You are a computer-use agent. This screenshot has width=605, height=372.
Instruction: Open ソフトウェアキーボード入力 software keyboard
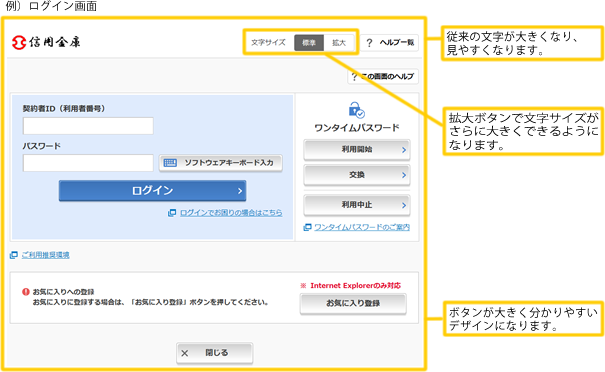tap(221, 163)
